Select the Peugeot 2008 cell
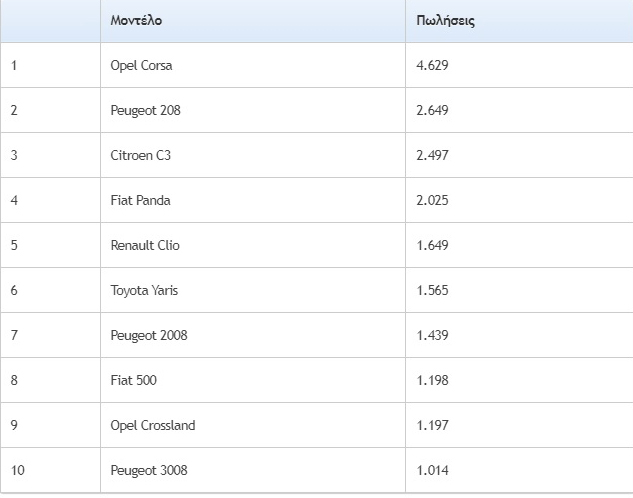Screen dimensions: 633x498 pos(148,336)
